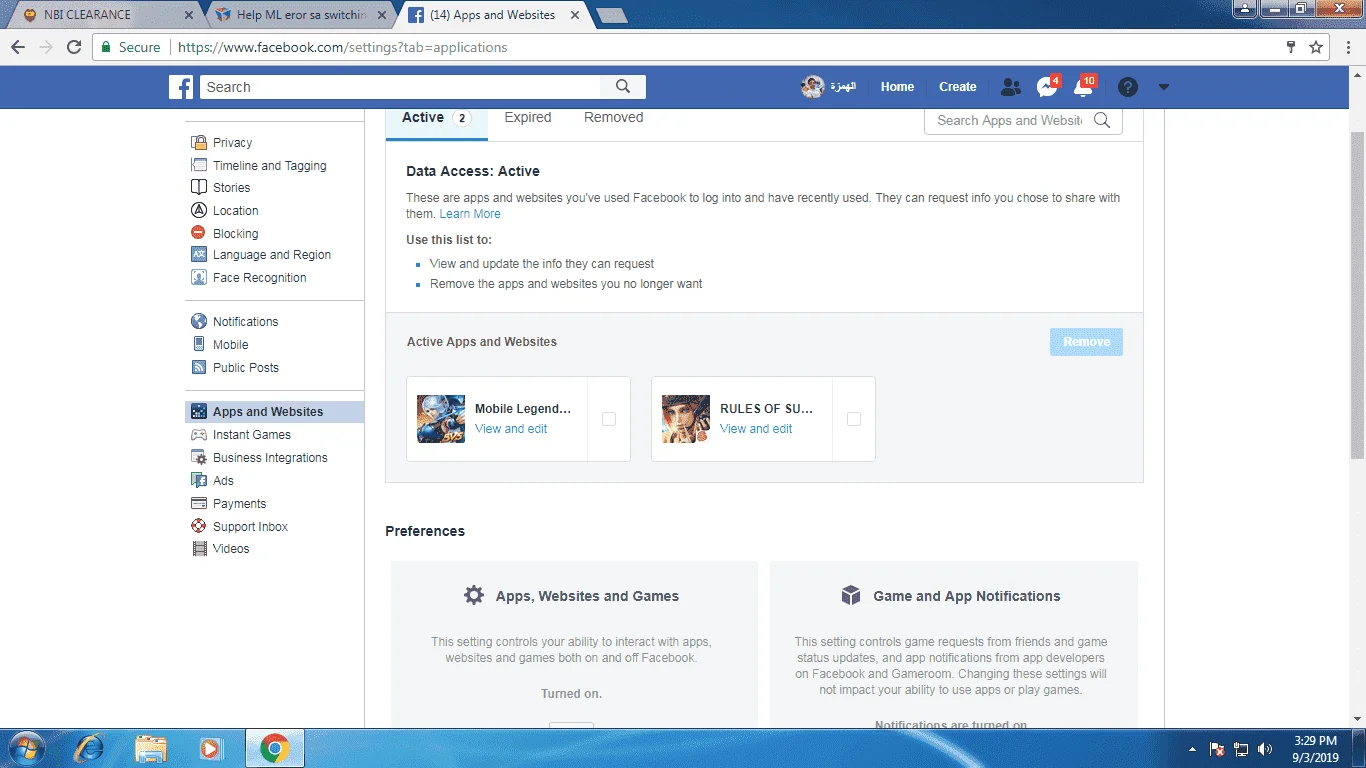Click View and edit under RULES OF SURVIVAL
This screenshot has height=768, width=1366.
click(756, 429)
